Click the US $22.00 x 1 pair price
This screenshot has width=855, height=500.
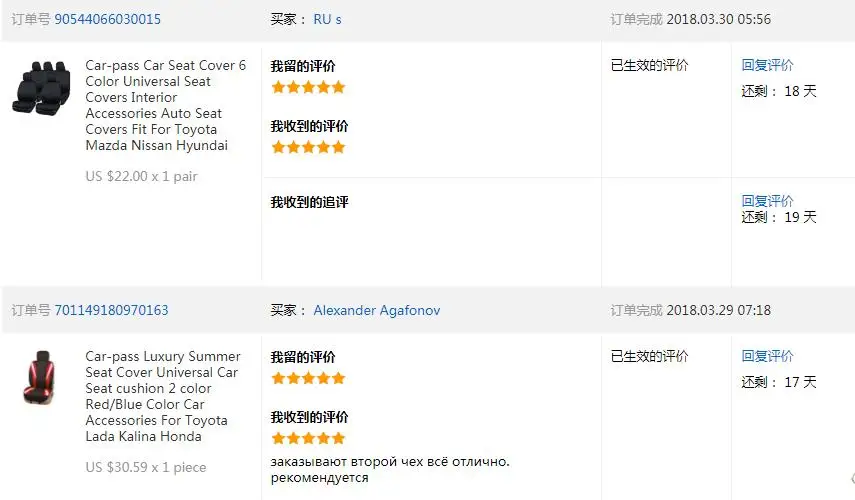pos(141,177)
